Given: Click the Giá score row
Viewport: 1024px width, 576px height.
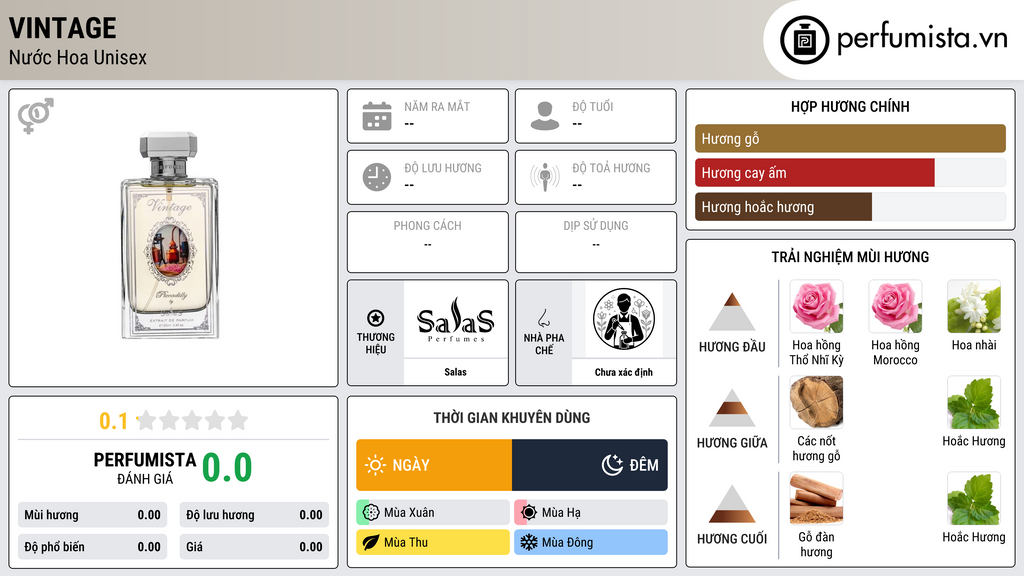Looking at the screenshot, I should (x=254, y=547).
